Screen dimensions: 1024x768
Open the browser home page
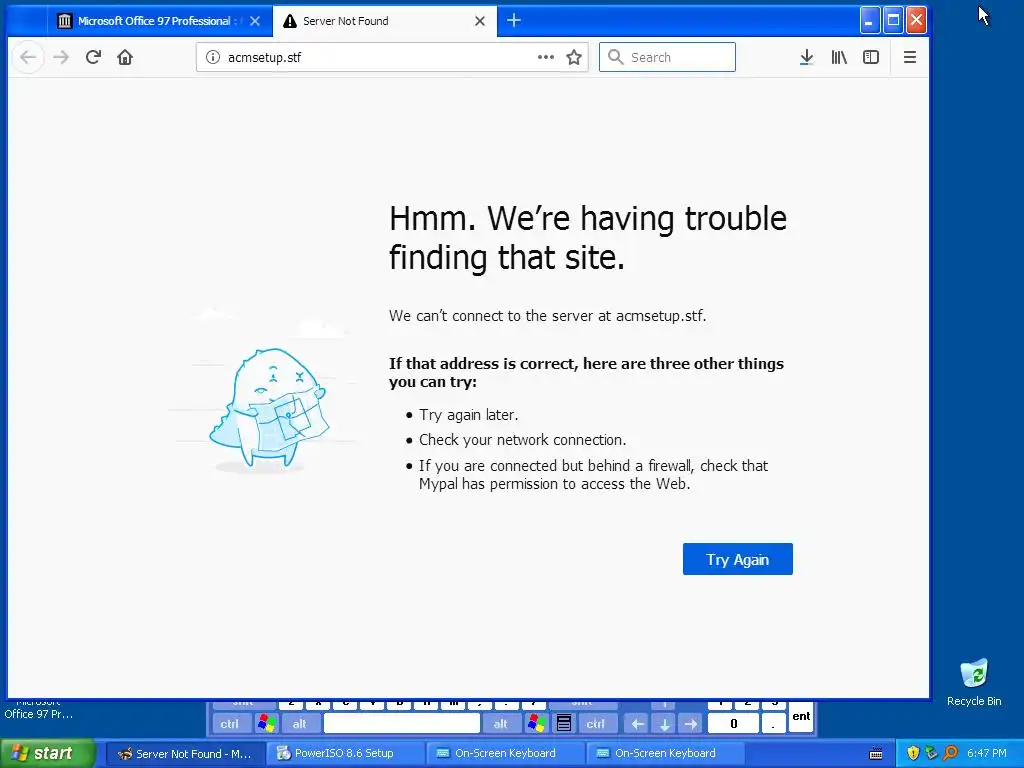[x=125, y=57]
